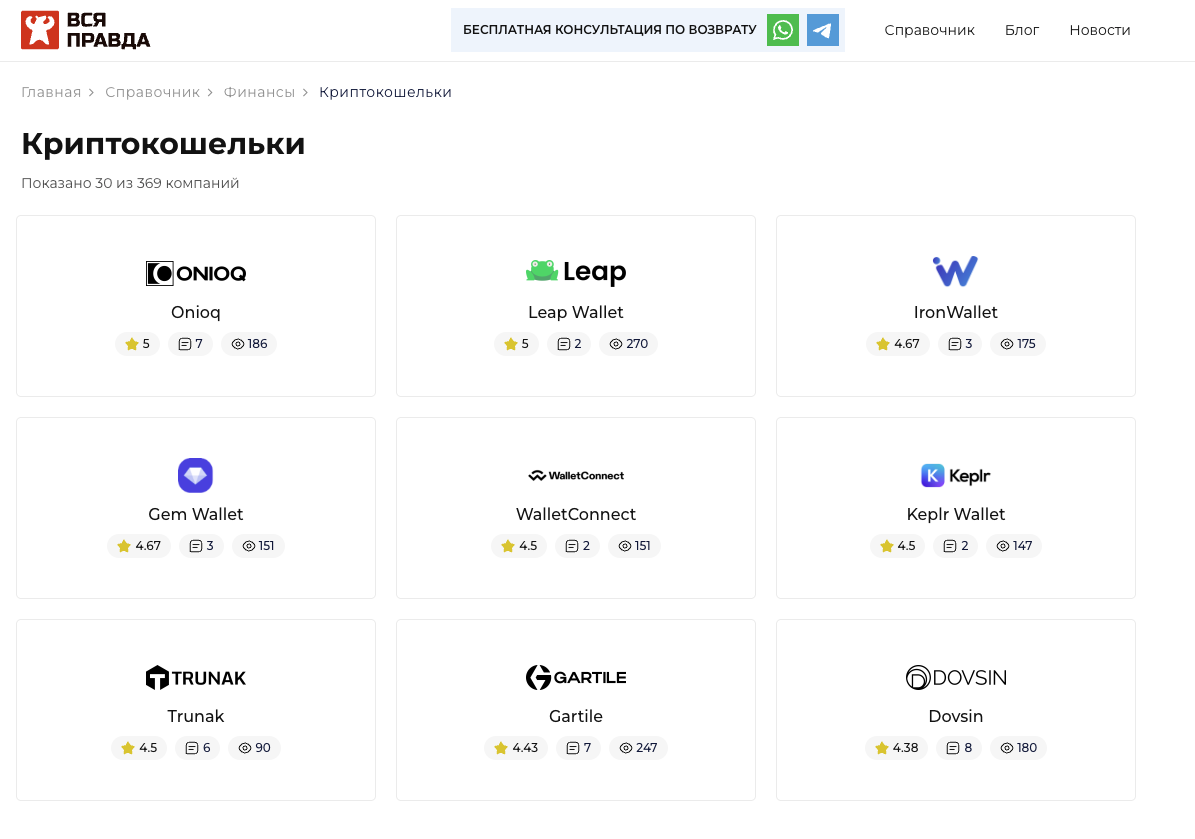Click the Trunak logo
The width and height of the screenshot is (1195, 839).
pos(196,677)
